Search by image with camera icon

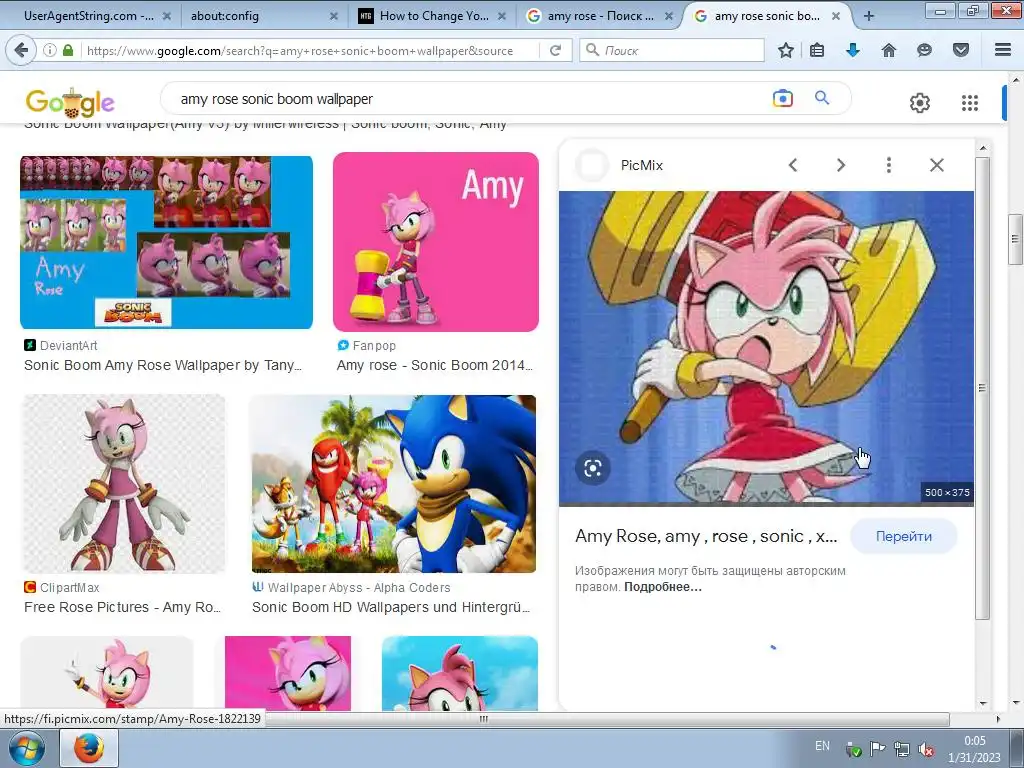782,99
